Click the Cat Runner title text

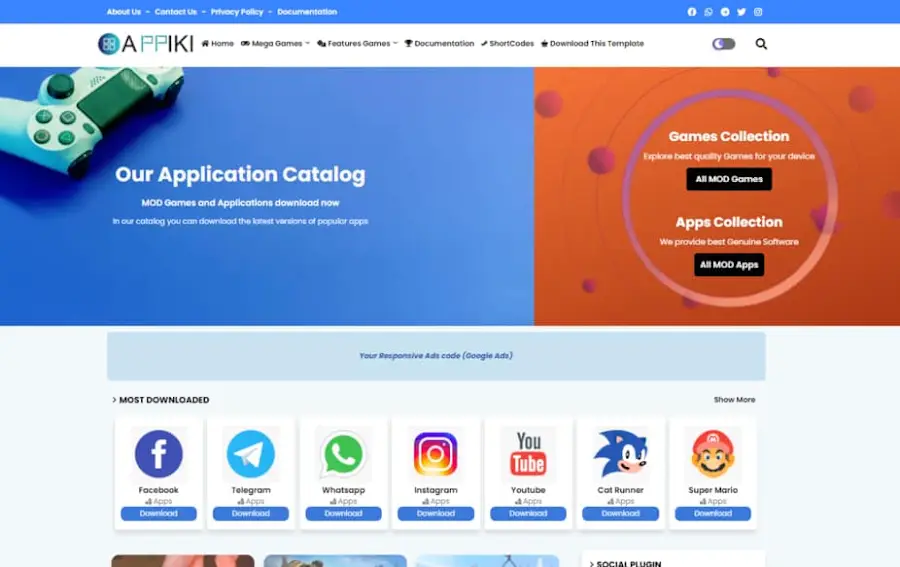[620, 490]
